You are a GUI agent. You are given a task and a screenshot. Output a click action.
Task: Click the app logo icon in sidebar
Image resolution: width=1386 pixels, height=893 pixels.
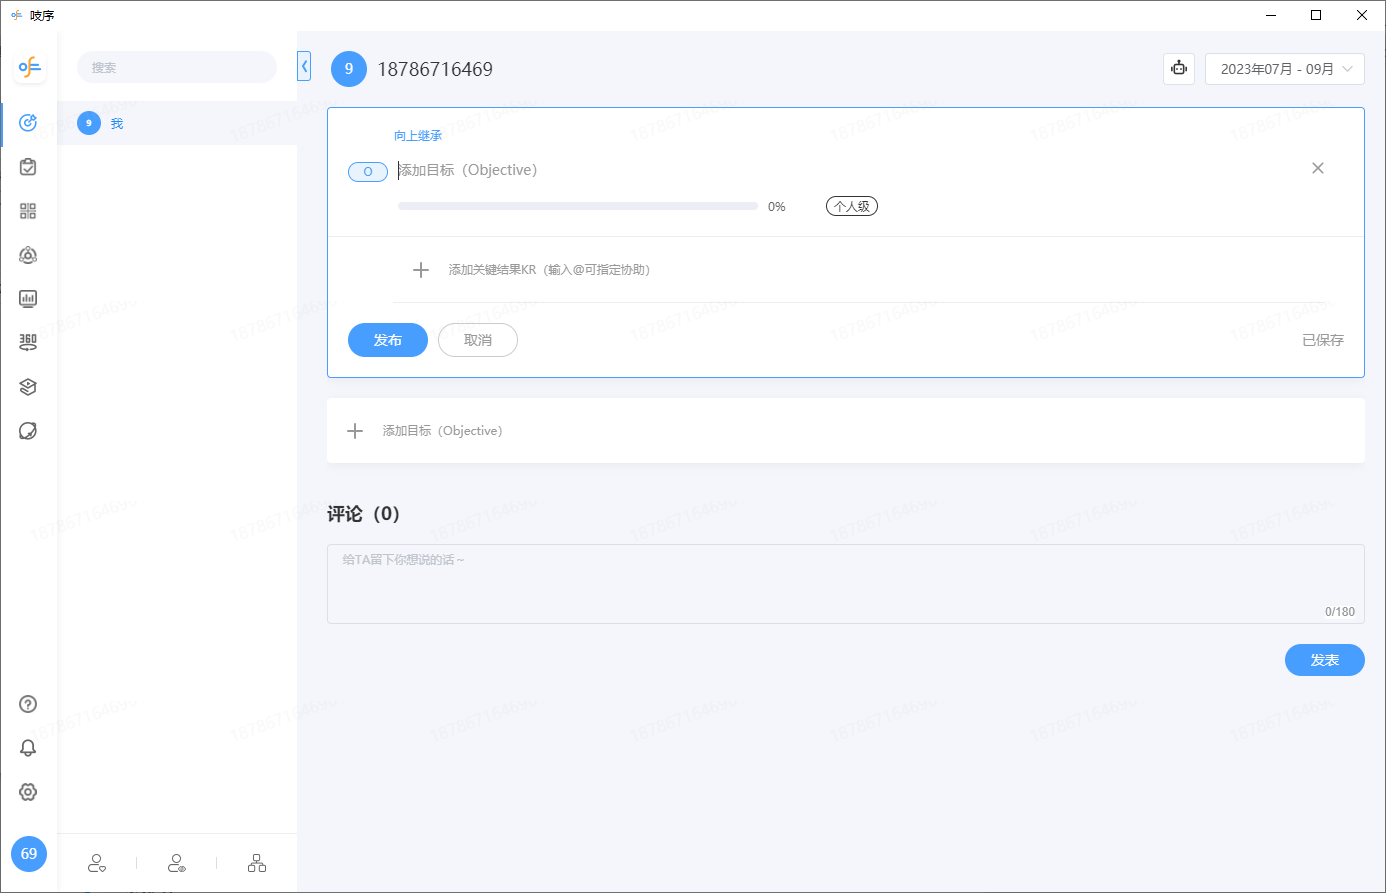tap(29, 68)
